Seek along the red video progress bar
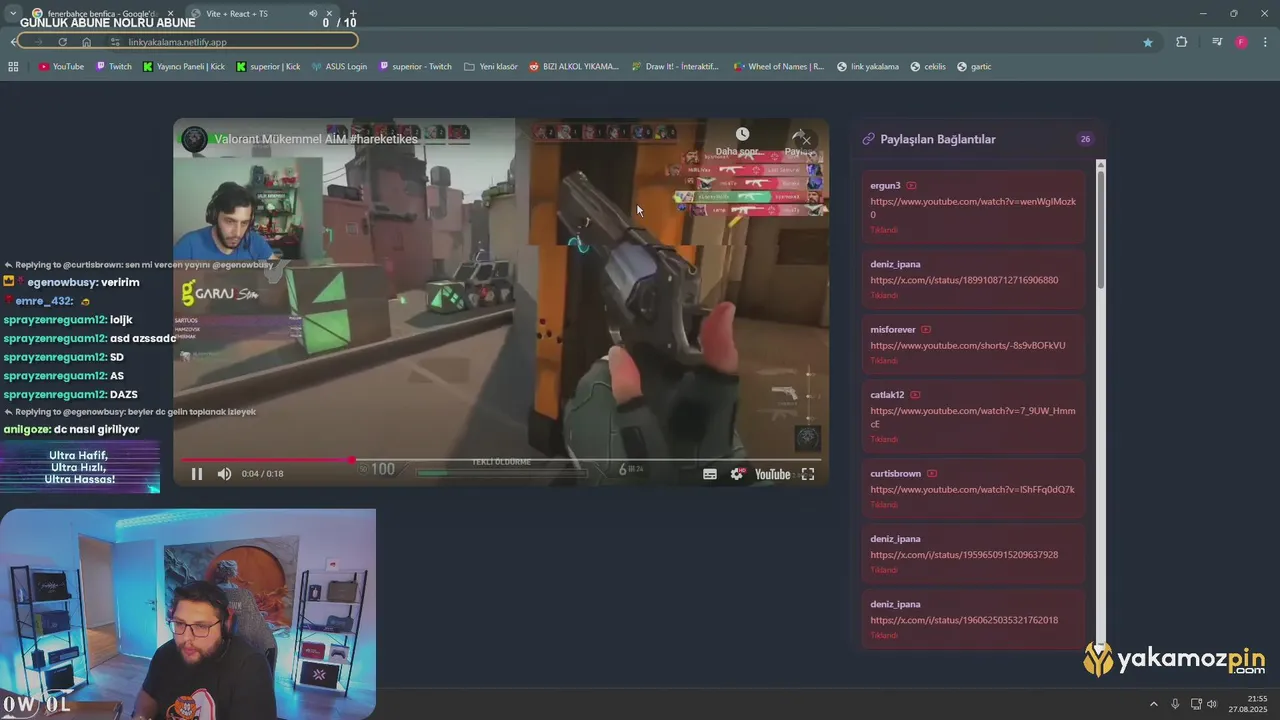This screenshot has height=720, width=1280. tap(500, 460)
